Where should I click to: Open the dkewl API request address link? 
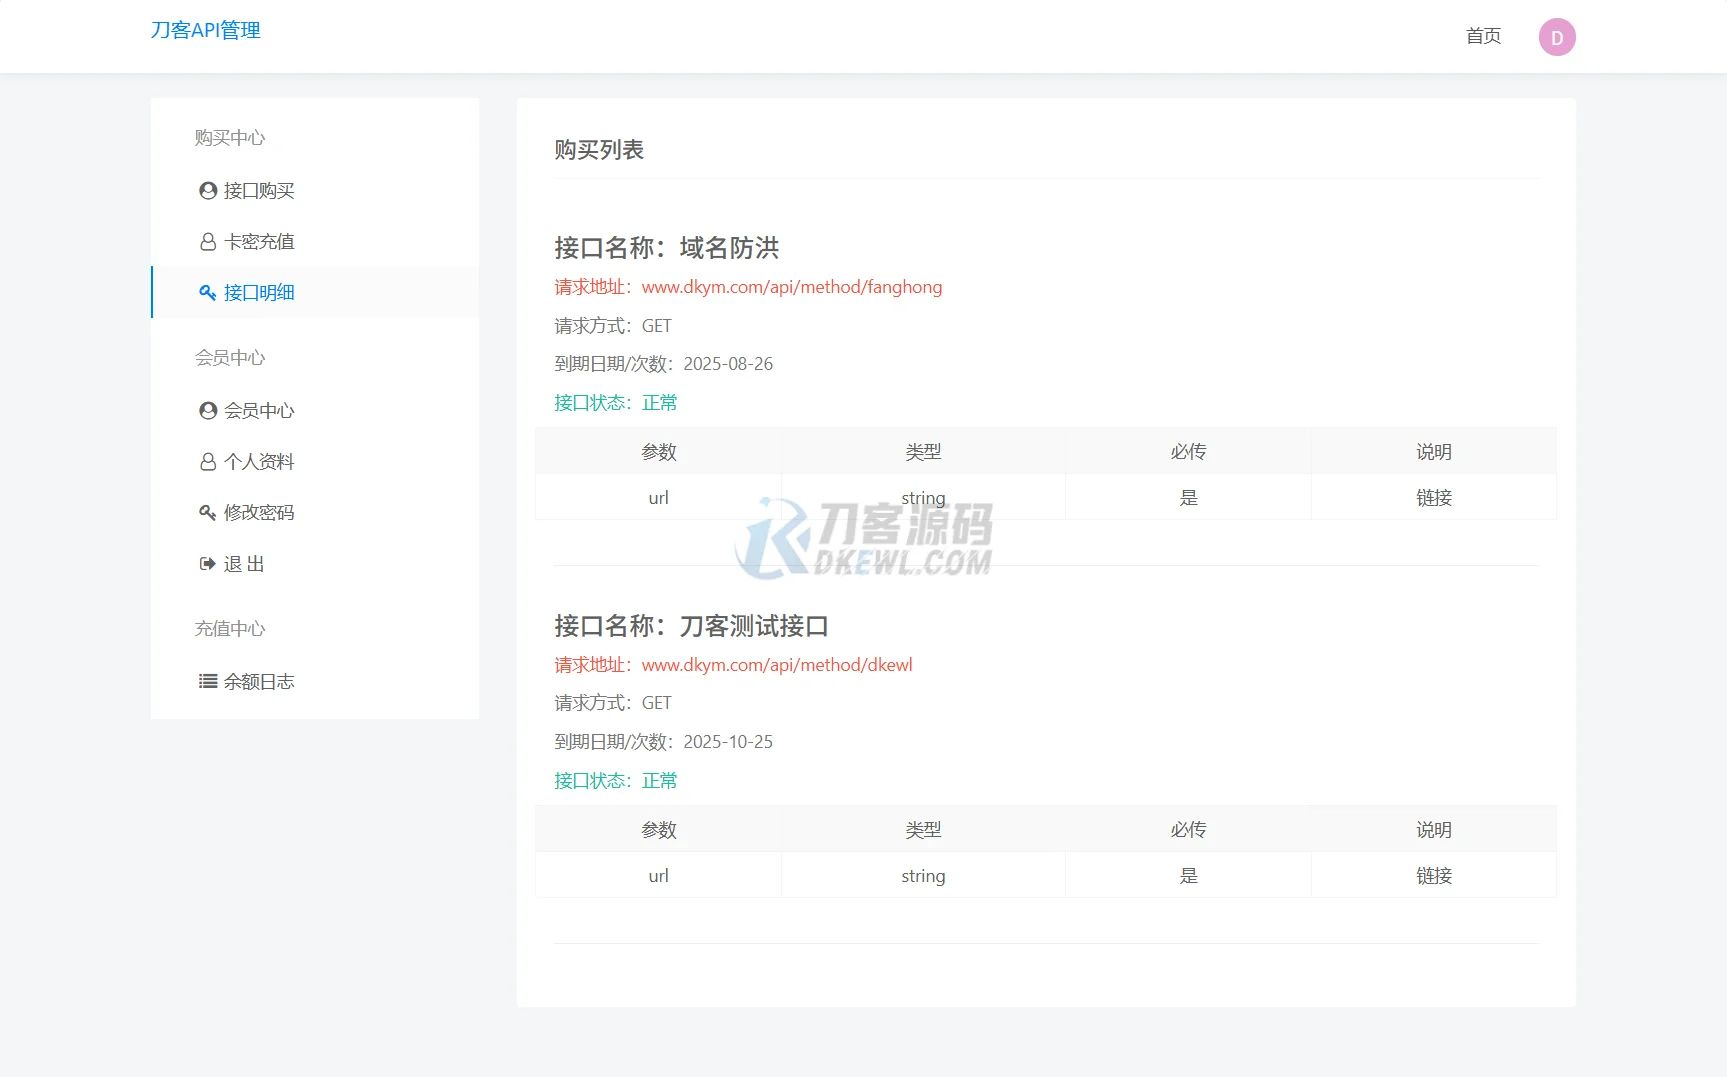pos(776,664)
